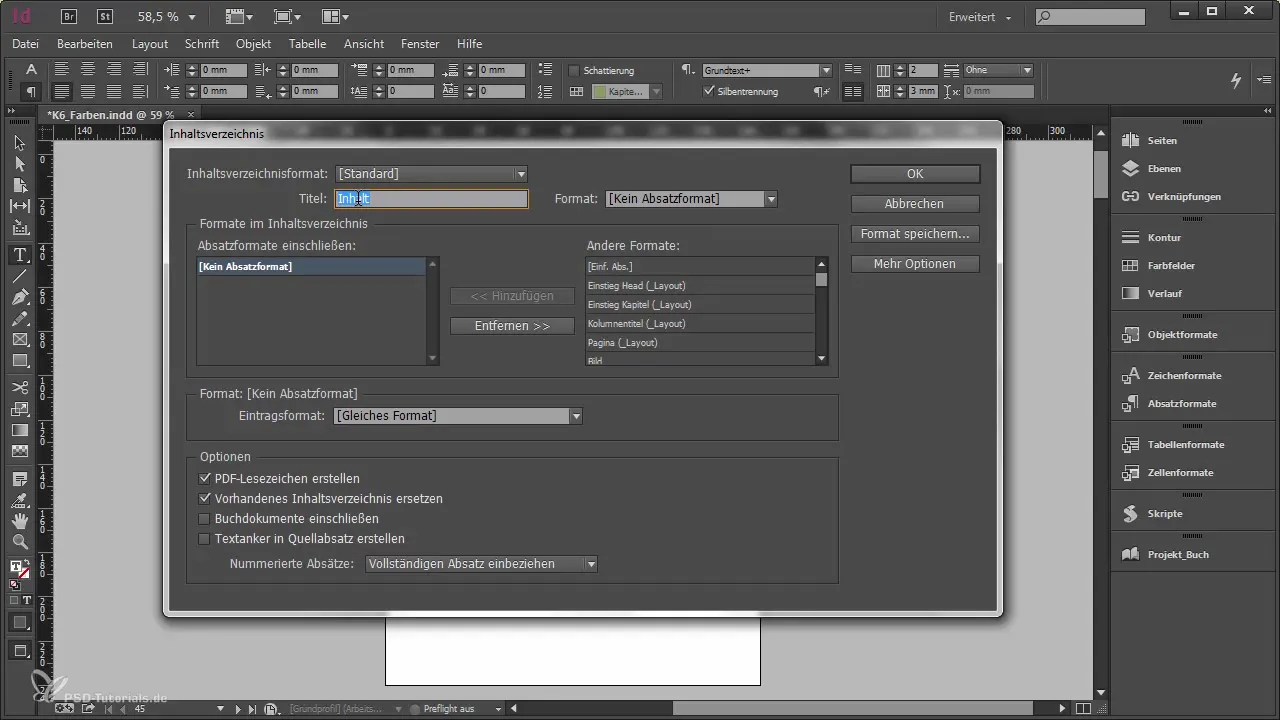Viewport: 1280px width, 720px height.
Task: Click the Abbrechen button
Action: point(915,204)
